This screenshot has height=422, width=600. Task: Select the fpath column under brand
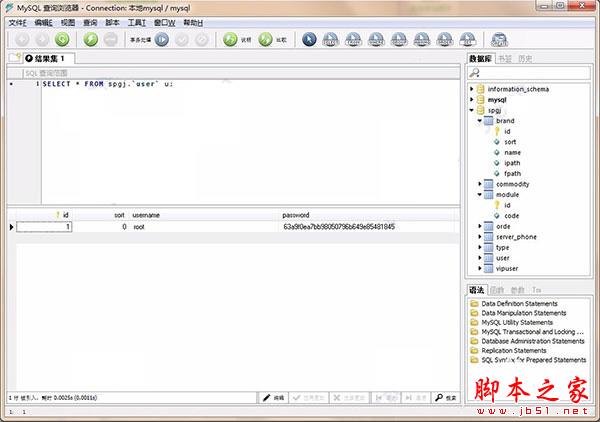point(512,173)
